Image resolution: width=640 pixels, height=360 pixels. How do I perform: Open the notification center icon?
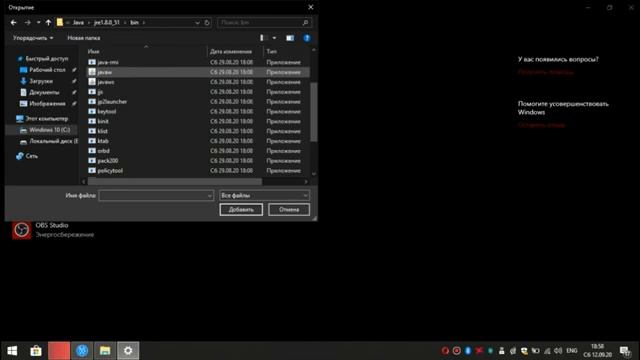[624, 351]
